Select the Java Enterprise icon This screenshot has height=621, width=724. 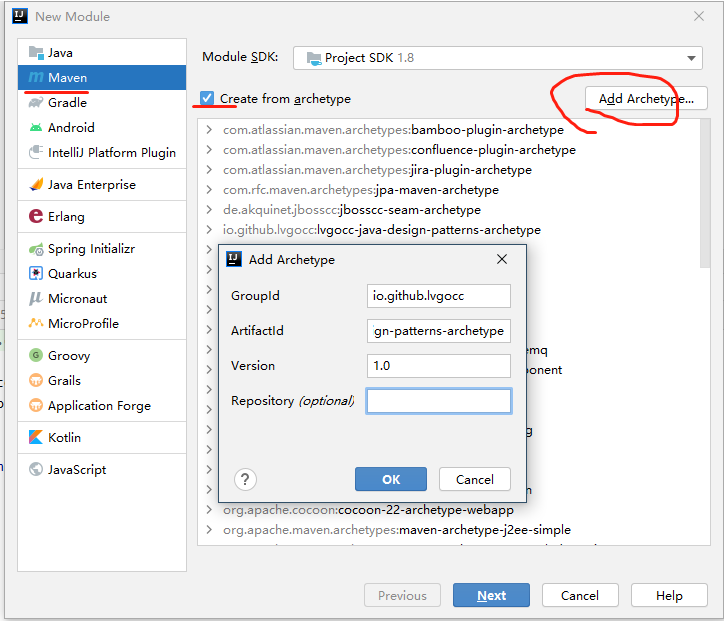36,185
